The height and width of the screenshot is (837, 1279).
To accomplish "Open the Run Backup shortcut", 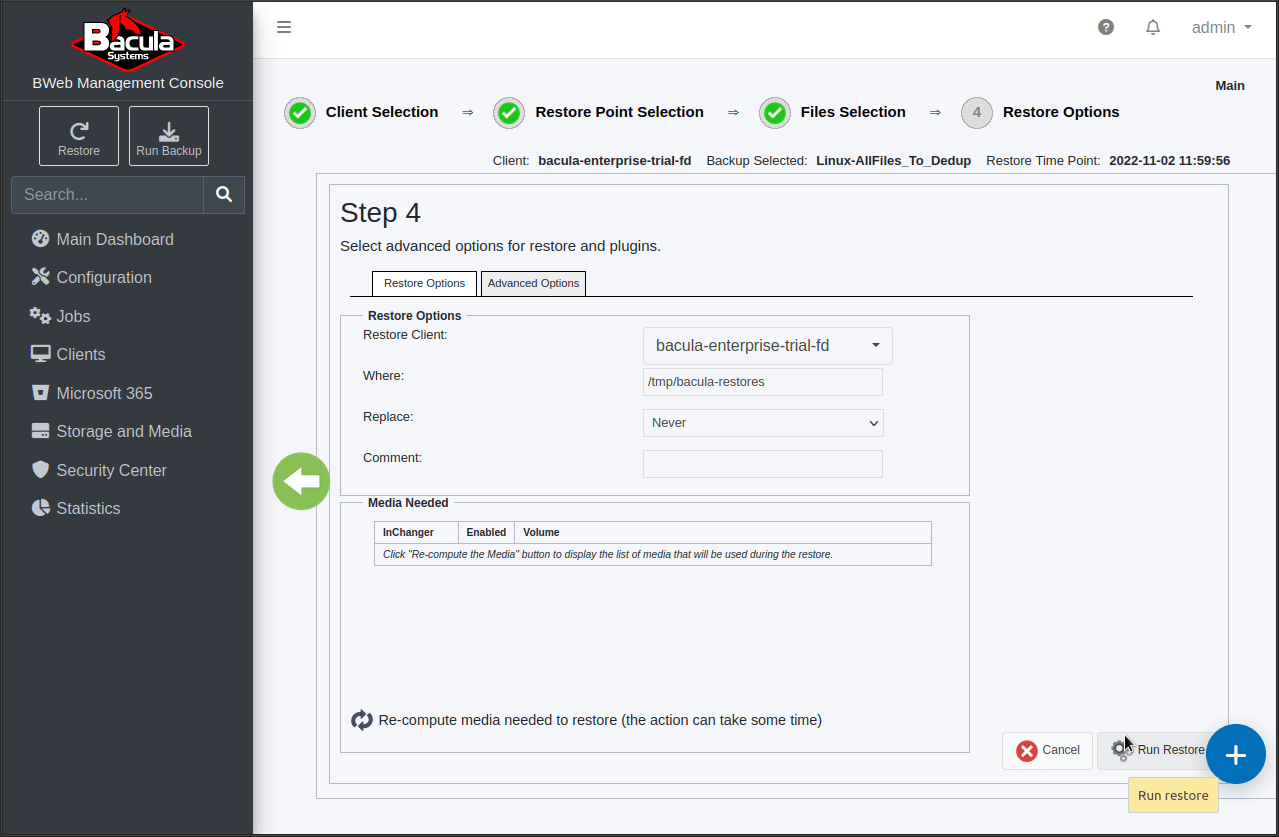I will [169, 136].
